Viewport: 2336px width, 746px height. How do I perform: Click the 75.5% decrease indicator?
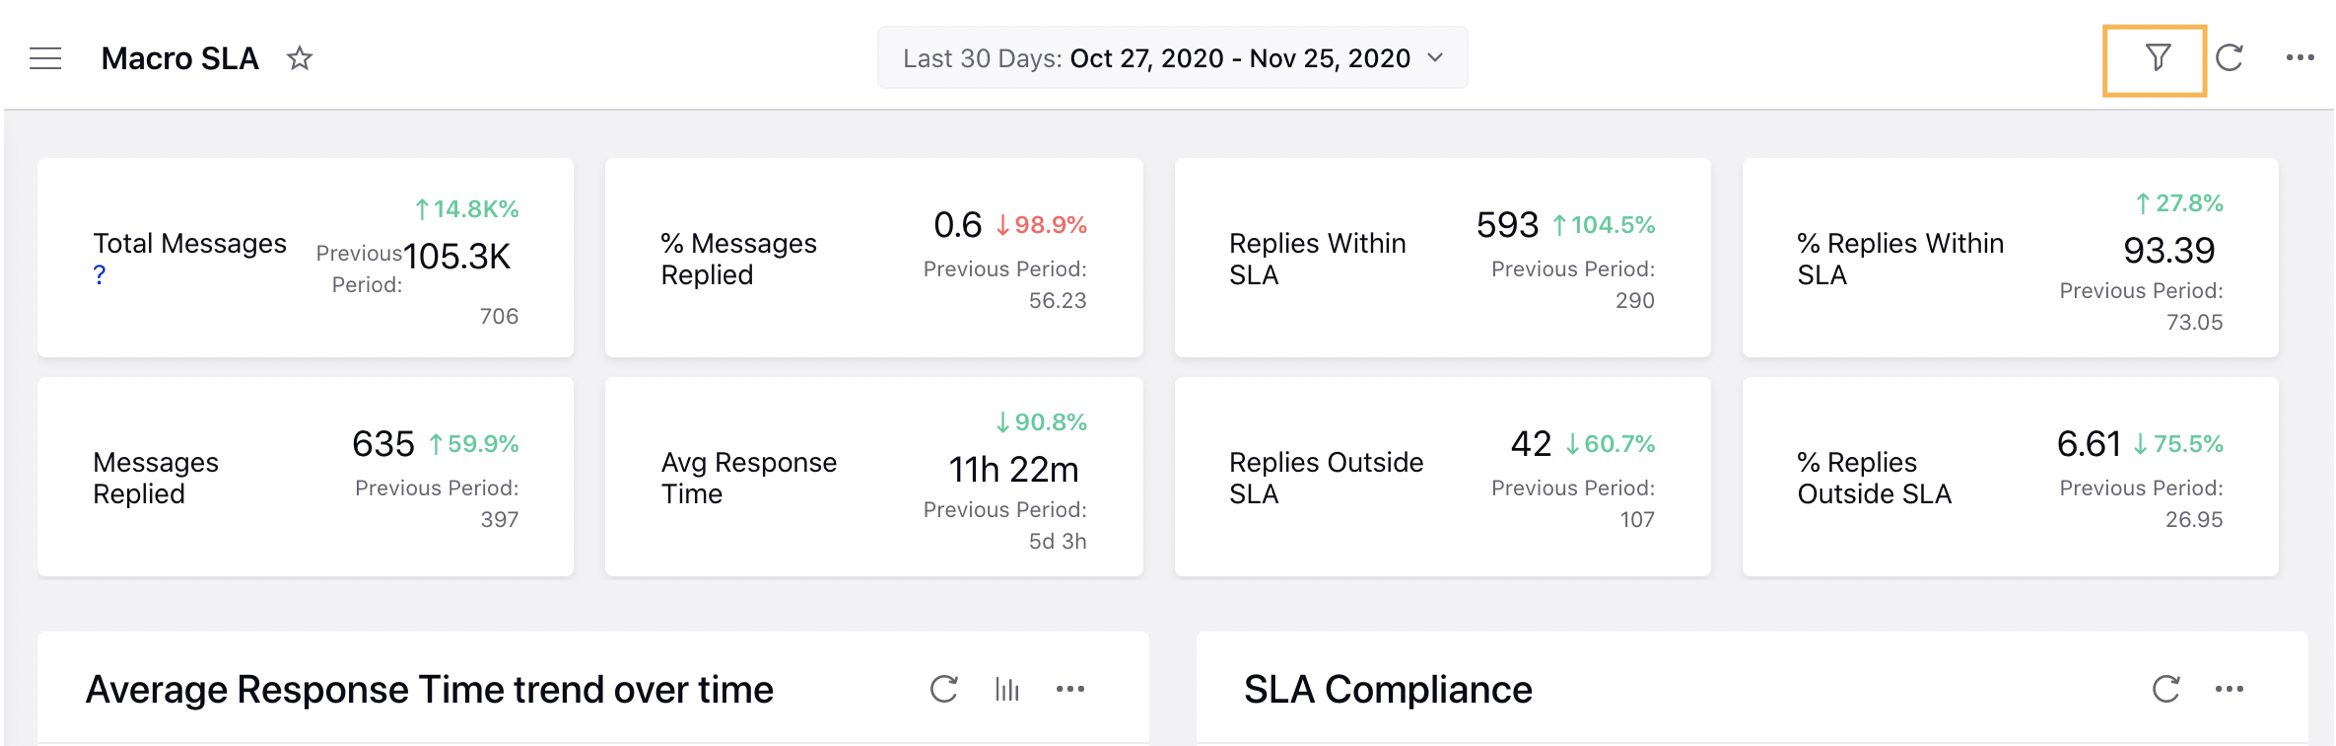[x=2178, y=444]
